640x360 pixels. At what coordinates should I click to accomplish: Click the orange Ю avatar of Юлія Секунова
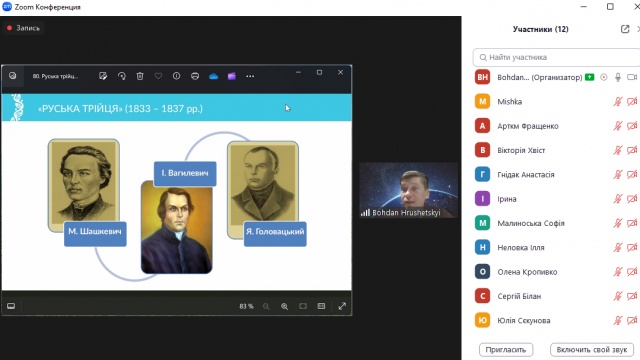[x=482, y=320]
